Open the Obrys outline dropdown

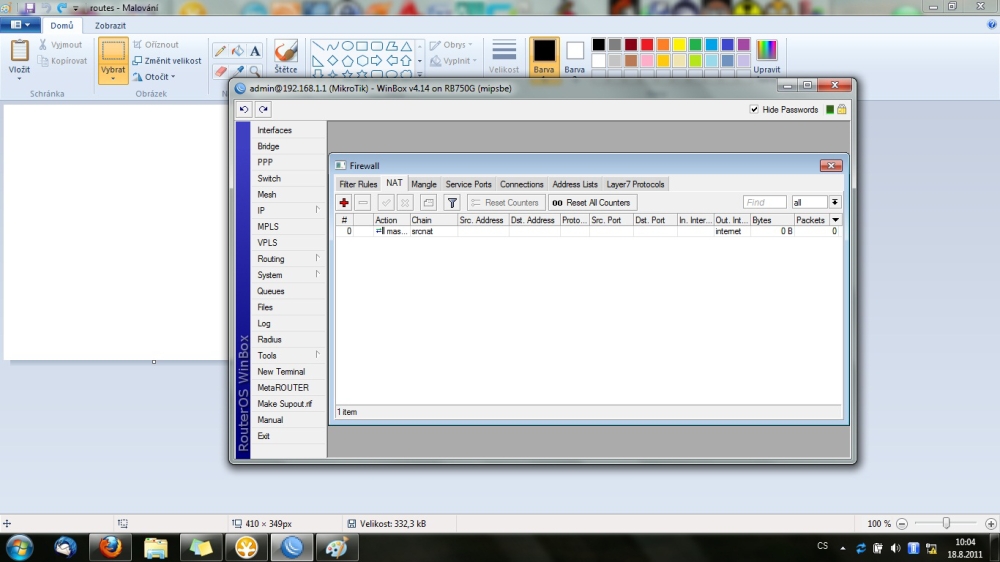[452, 45]
